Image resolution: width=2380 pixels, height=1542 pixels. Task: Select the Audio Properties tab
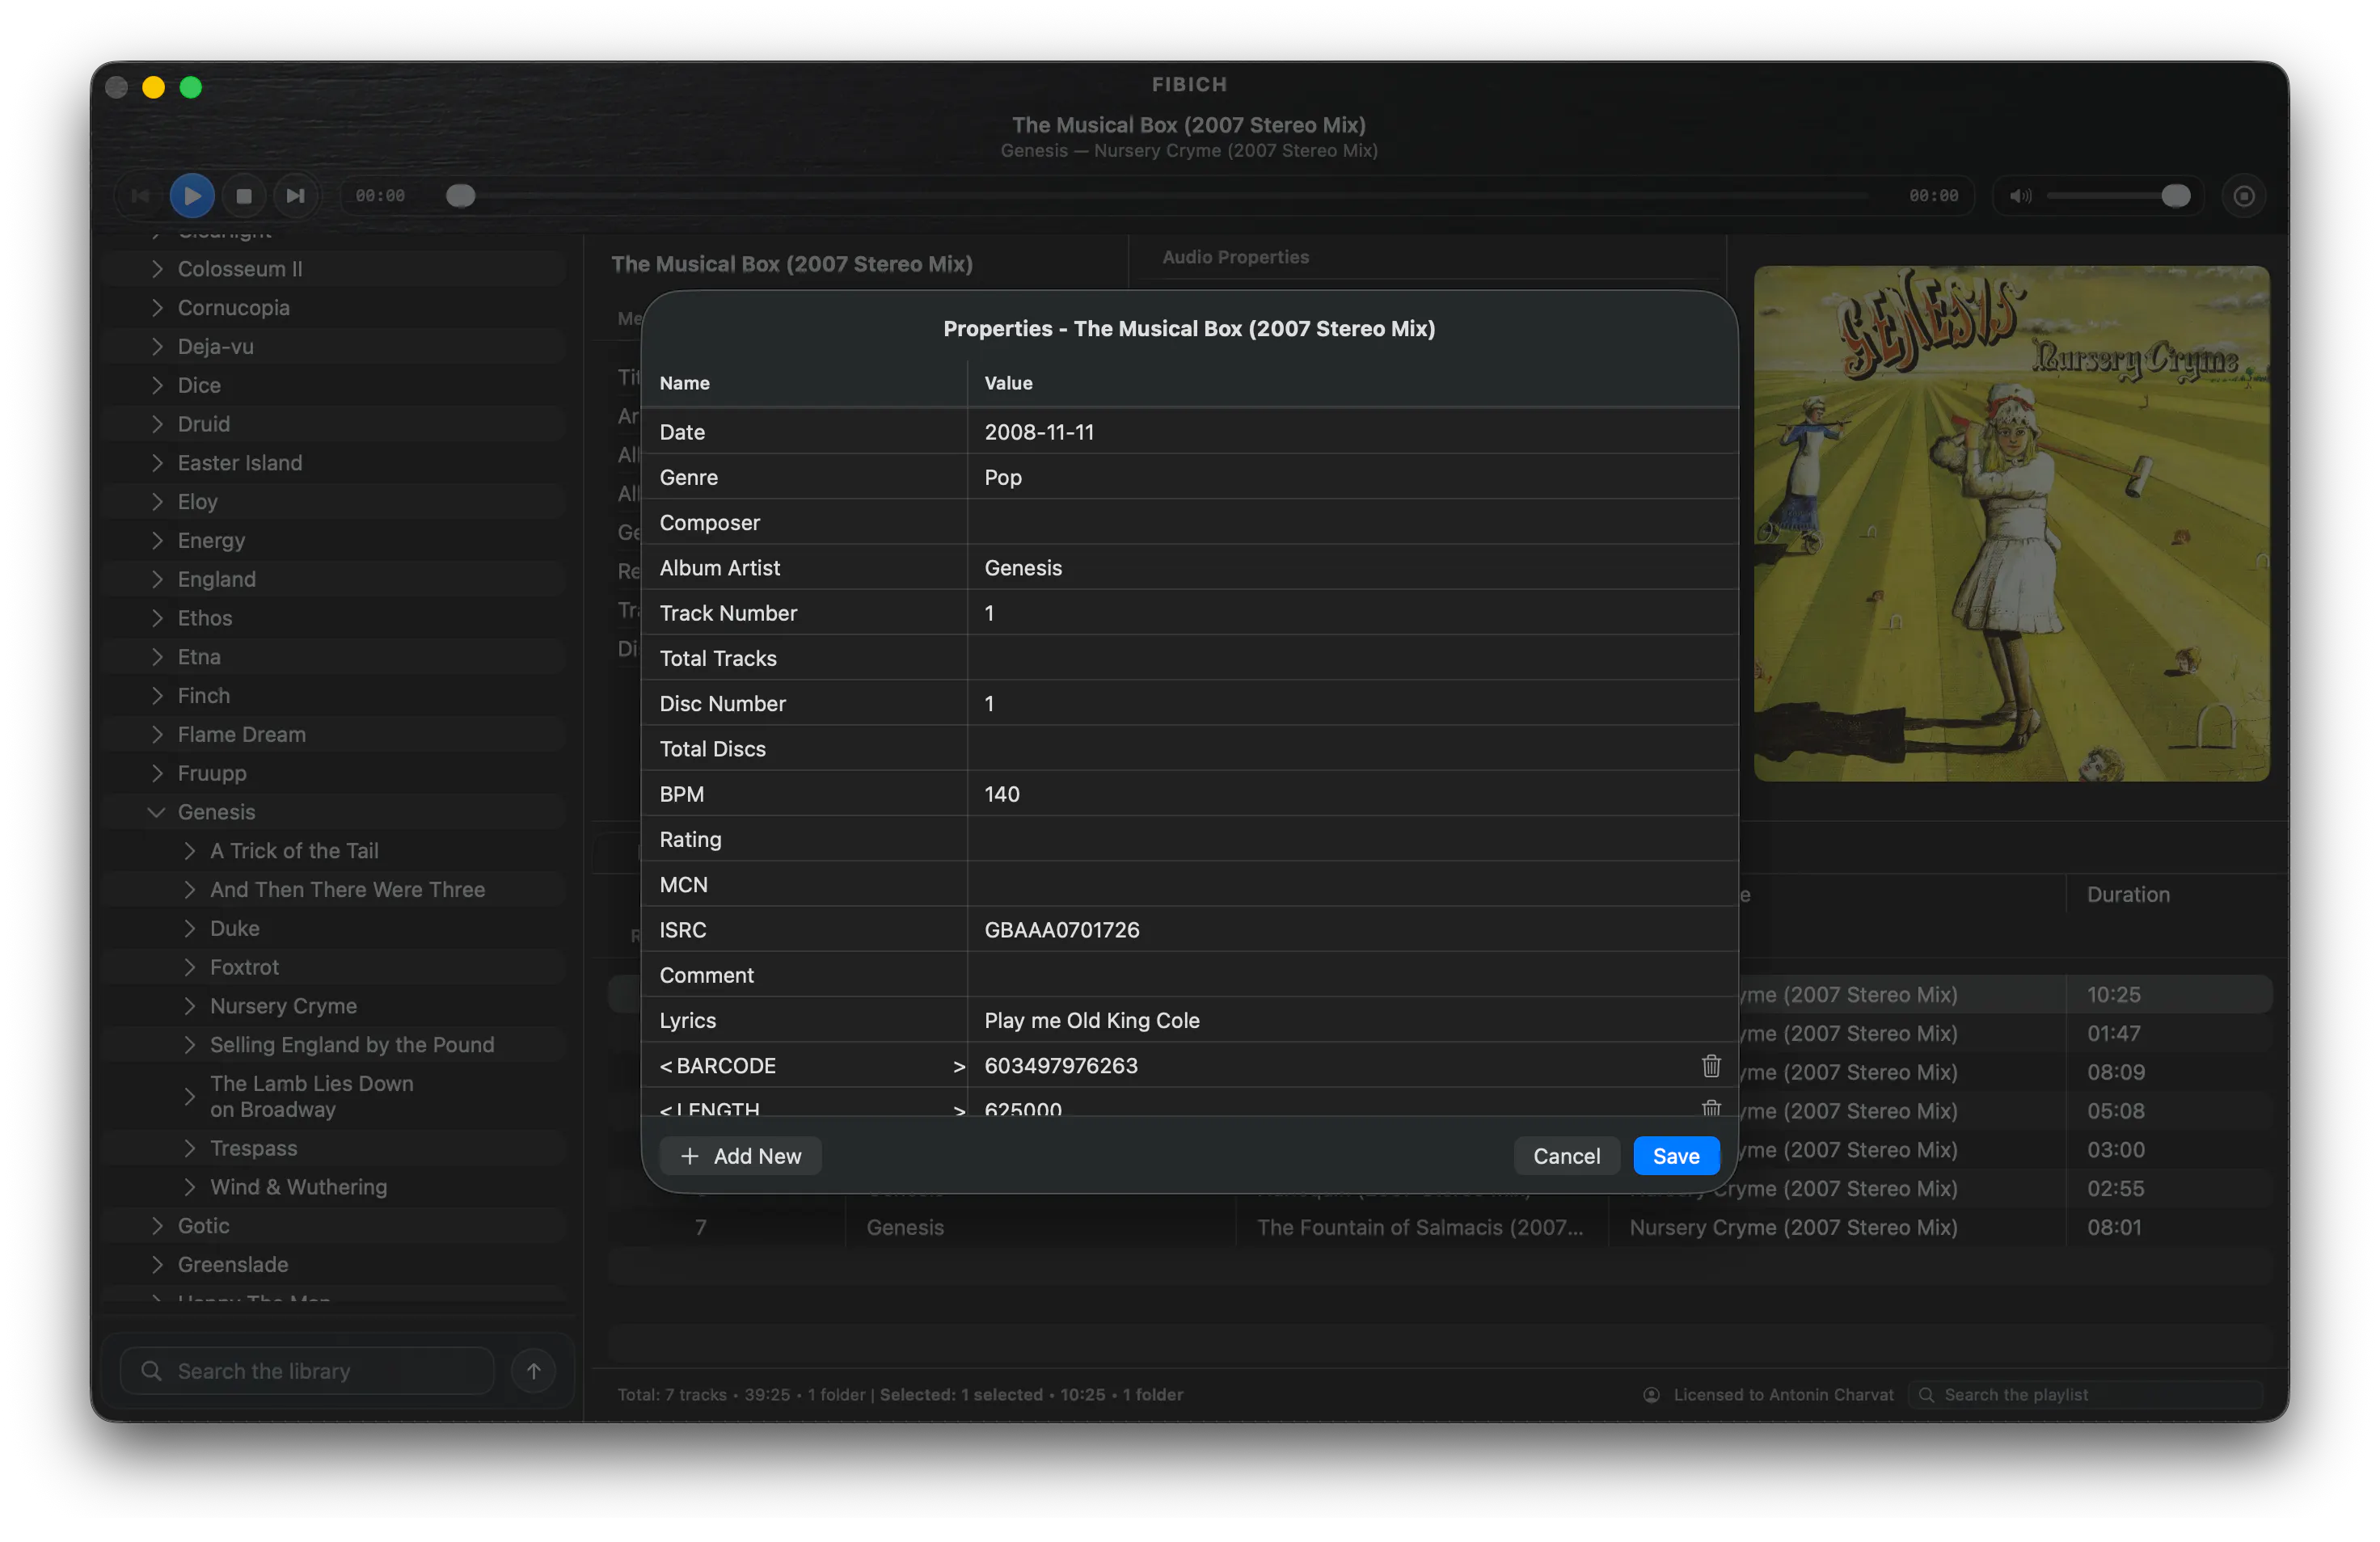point(1235,257)
